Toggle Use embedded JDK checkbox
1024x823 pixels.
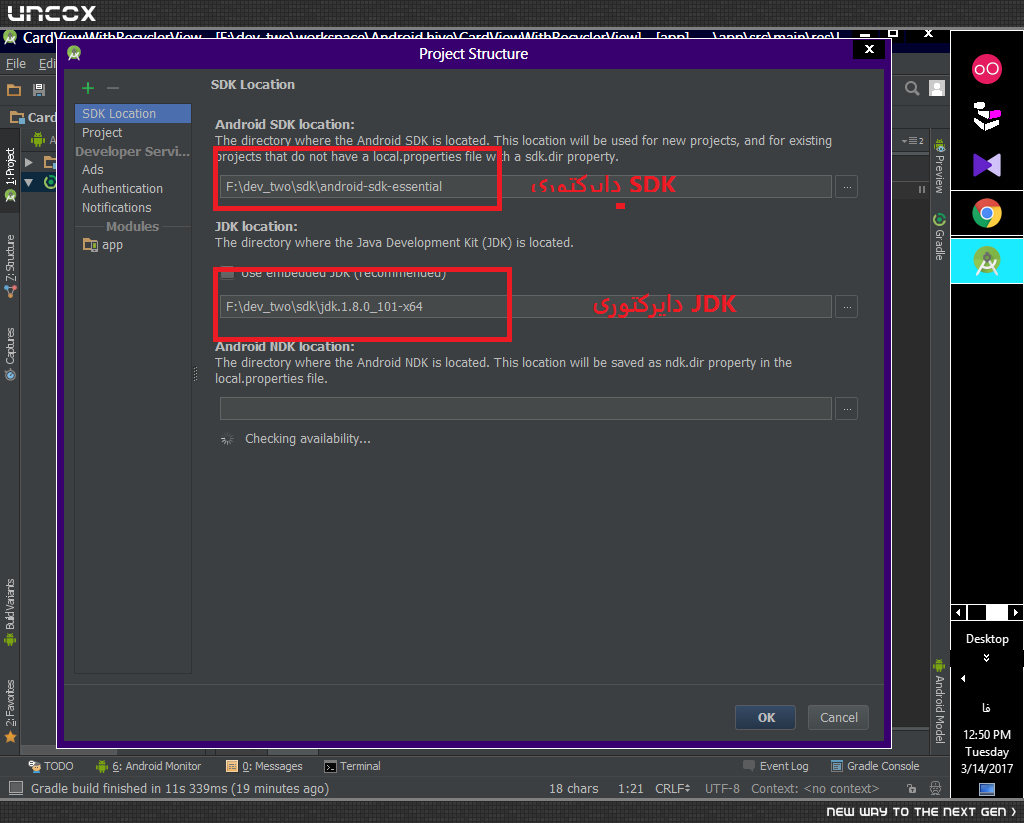(227, 273)
